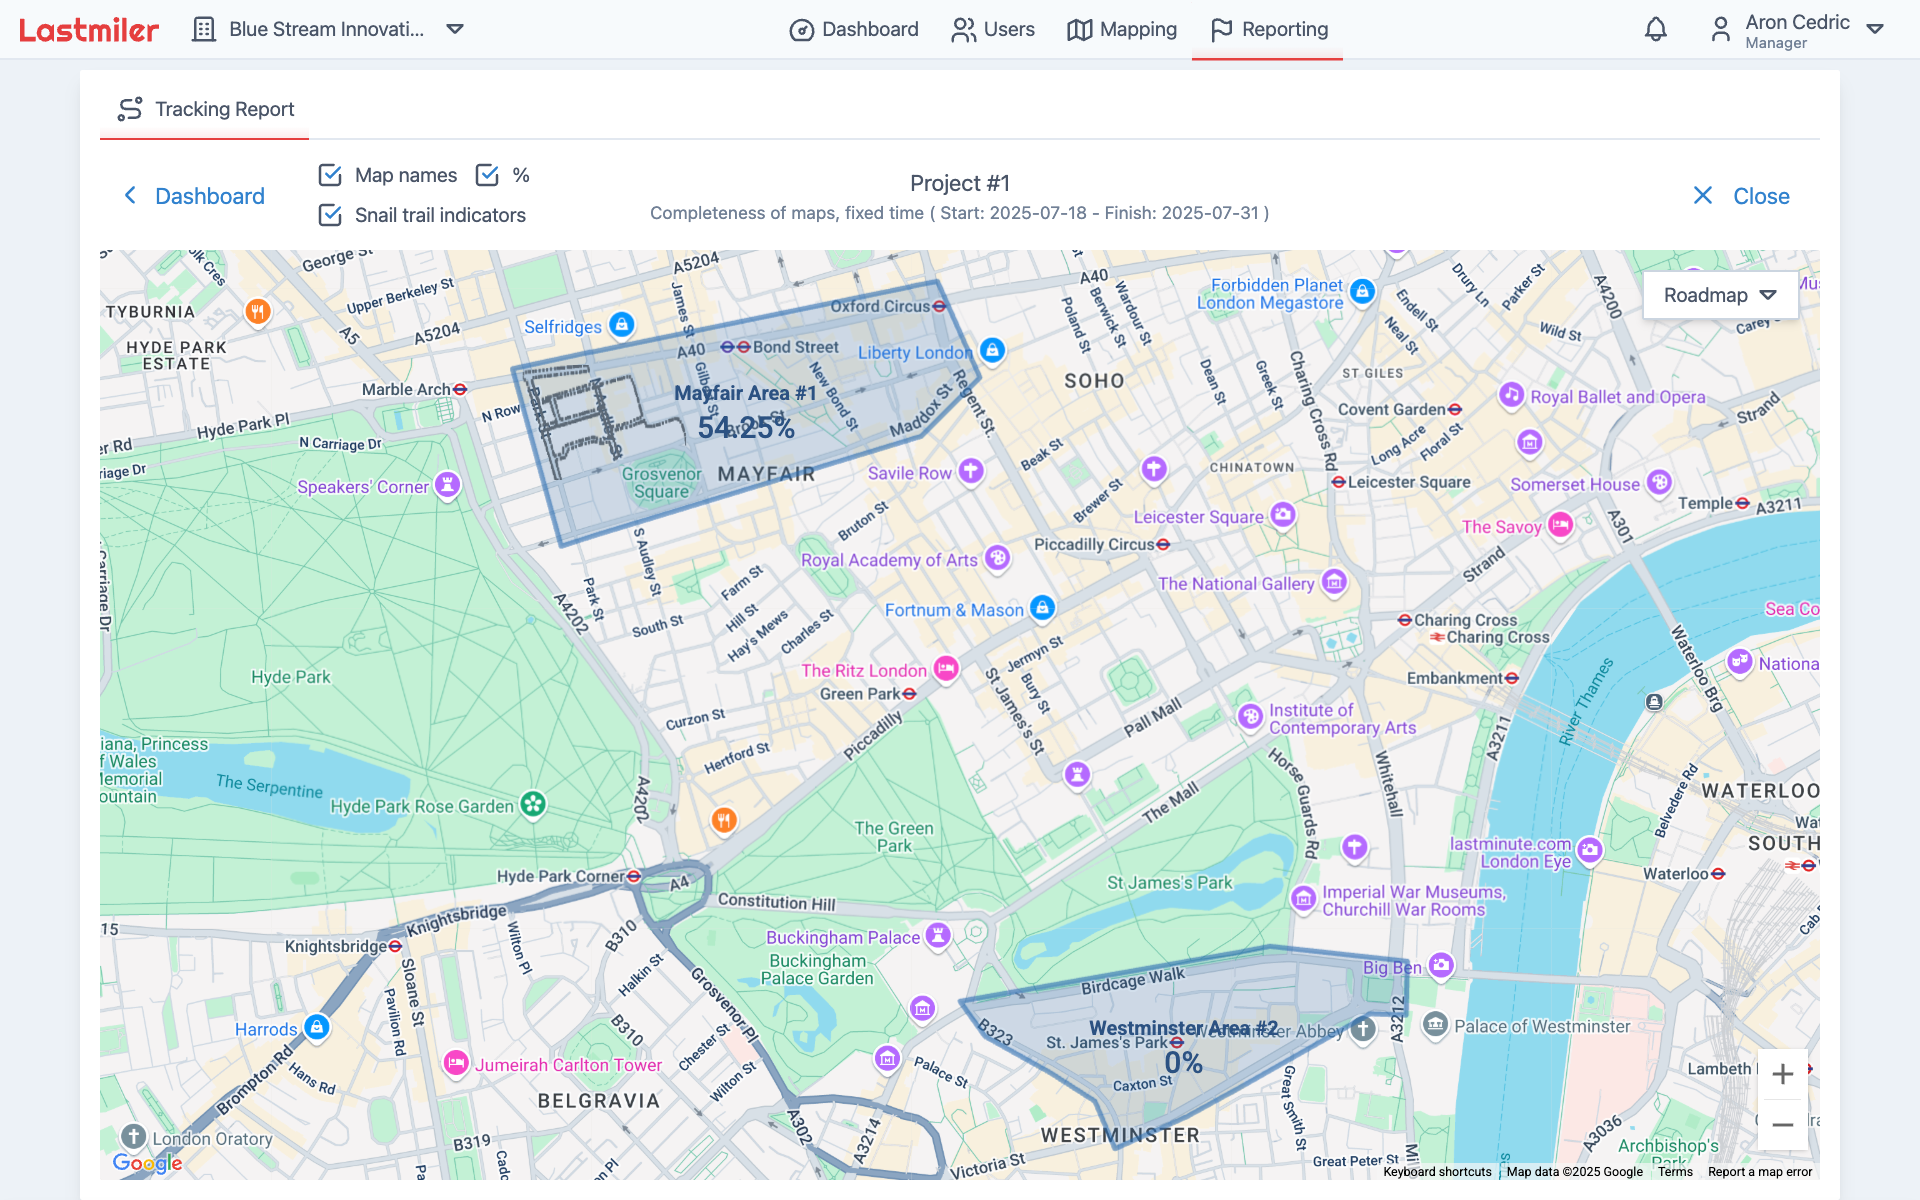Click the Imperial War Museums marker
The height and width of the screenshot is (1200, 1920).
(1303, 899)
